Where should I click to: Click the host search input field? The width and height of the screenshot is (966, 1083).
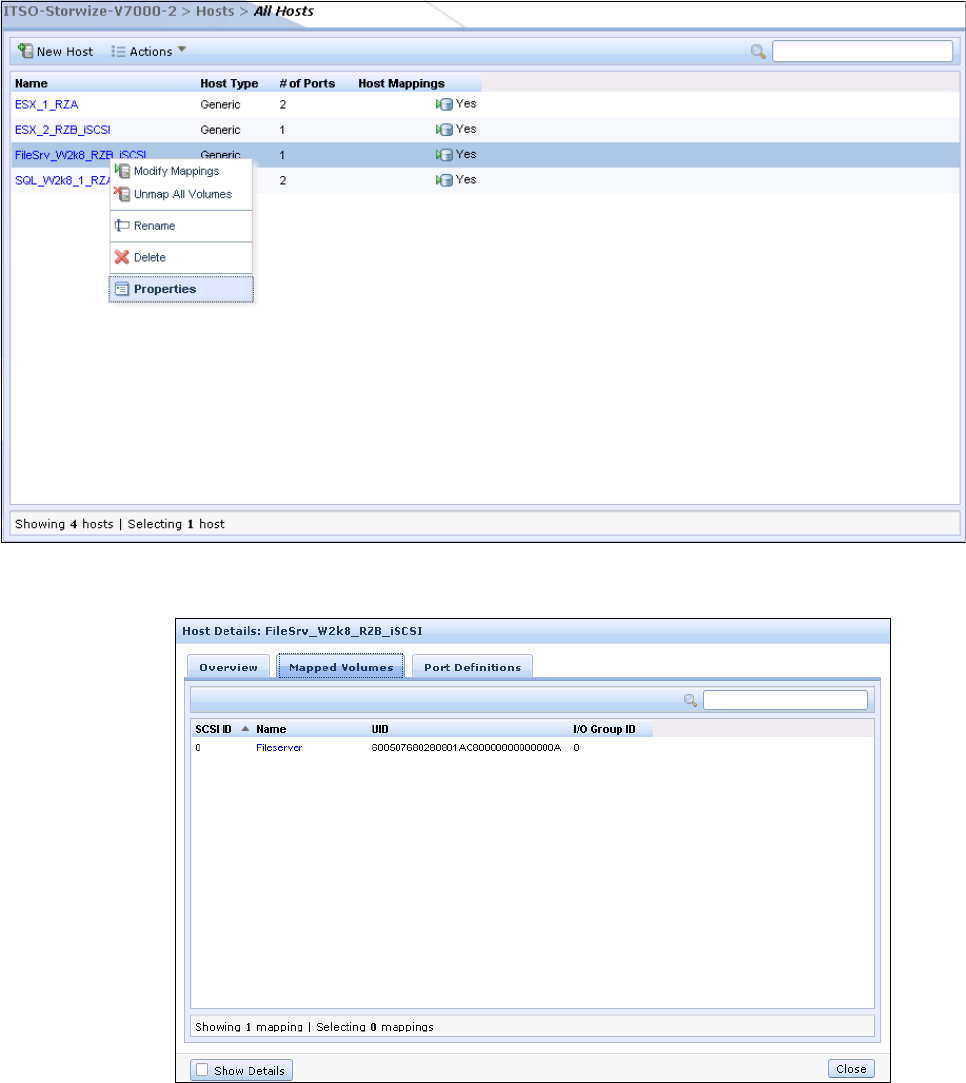click(x=861, y=51)
